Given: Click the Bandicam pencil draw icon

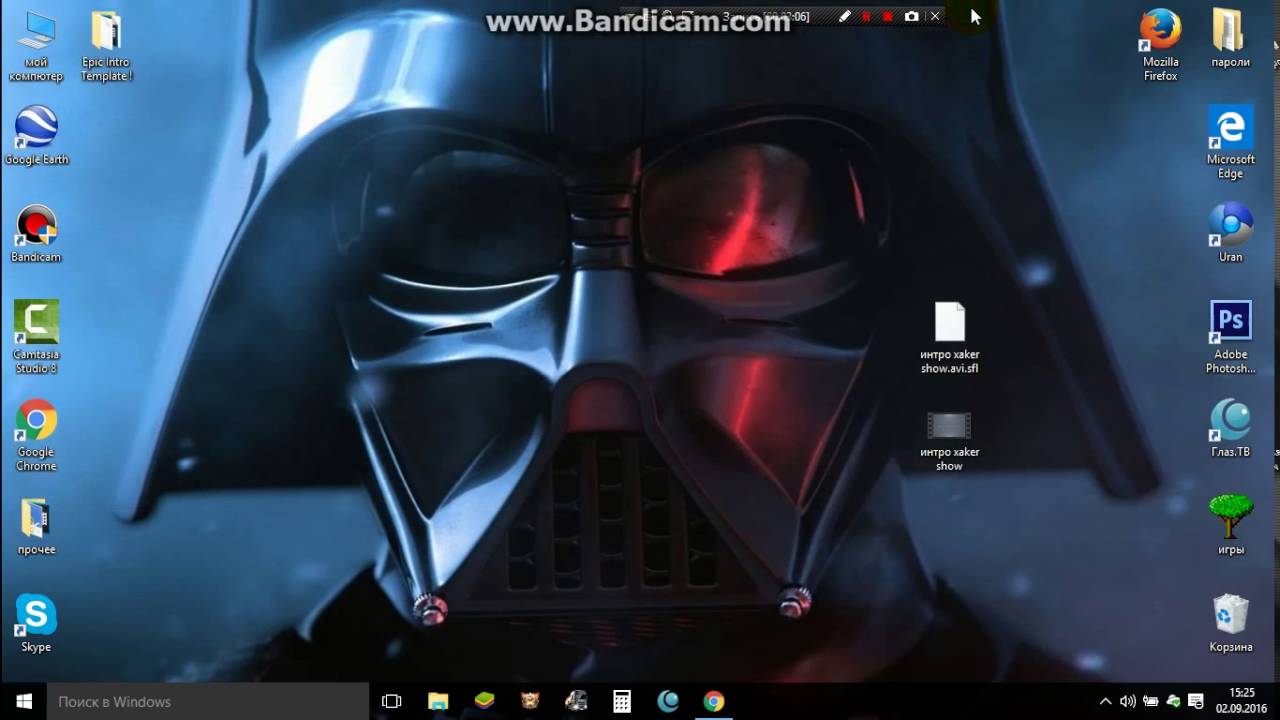Looking at the screenshot, I should point(844,16).
